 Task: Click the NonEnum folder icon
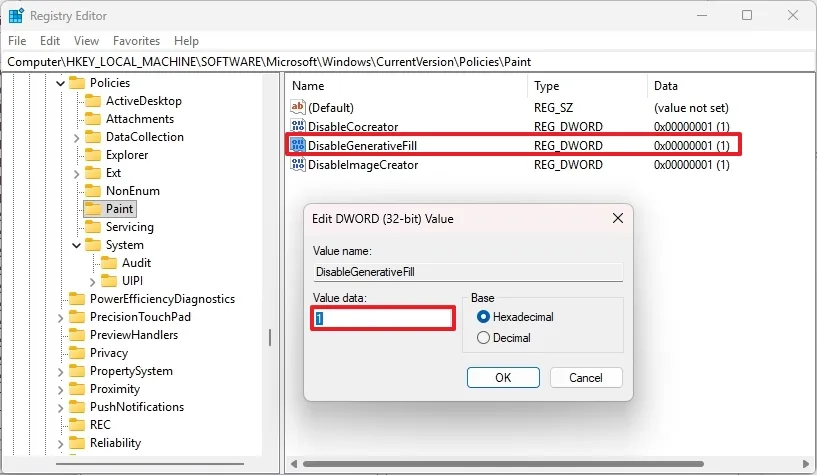pyautogui.click(x=93, y=191)
